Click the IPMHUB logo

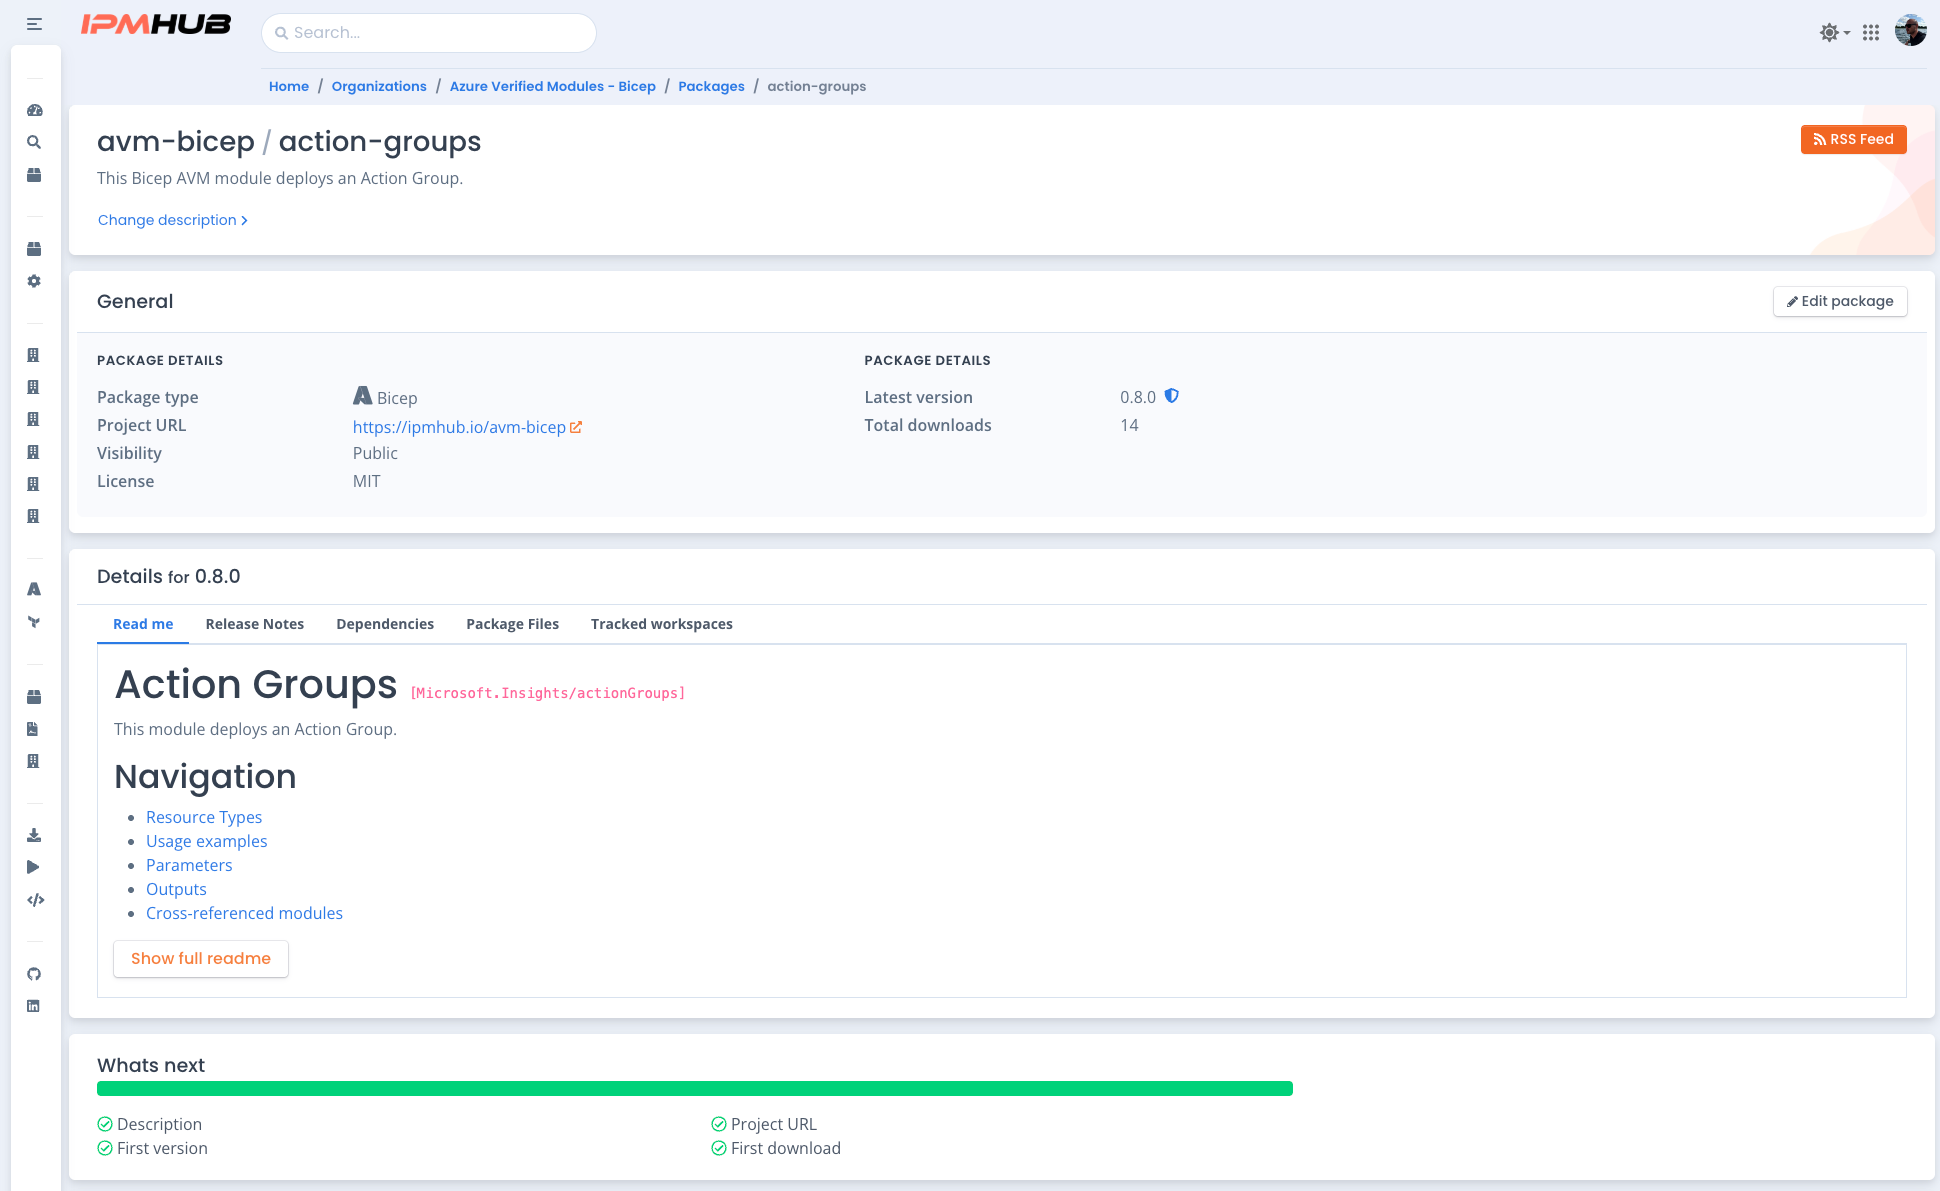click(156, 25)
